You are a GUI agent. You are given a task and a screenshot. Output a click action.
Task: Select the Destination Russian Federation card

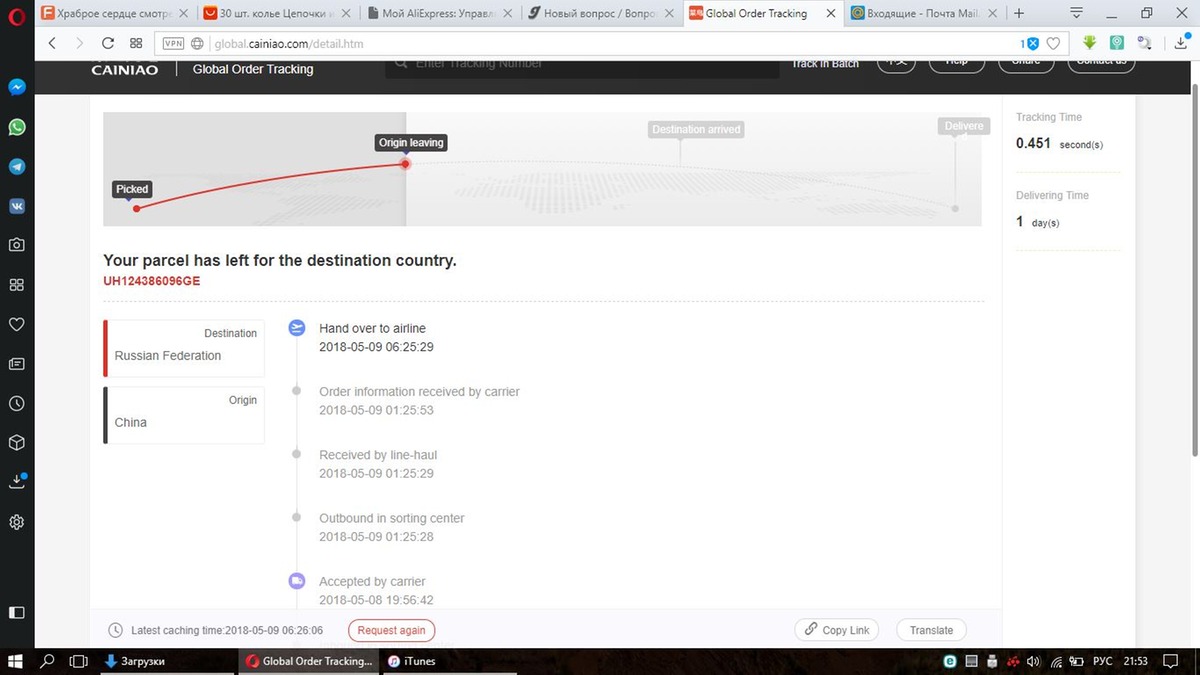(x=184, y=348)
